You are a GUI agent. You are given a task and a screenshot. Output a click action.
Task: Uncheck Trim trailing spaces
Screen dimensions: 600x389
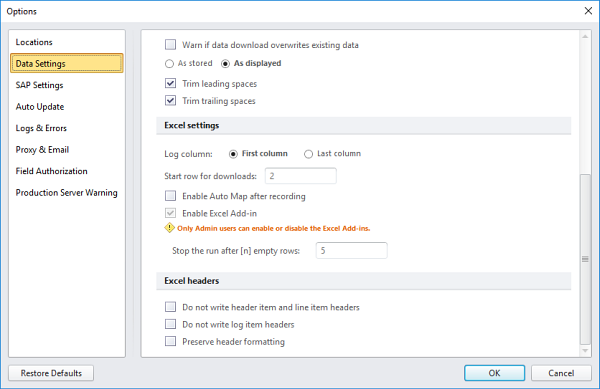click(x=171, y=101)
